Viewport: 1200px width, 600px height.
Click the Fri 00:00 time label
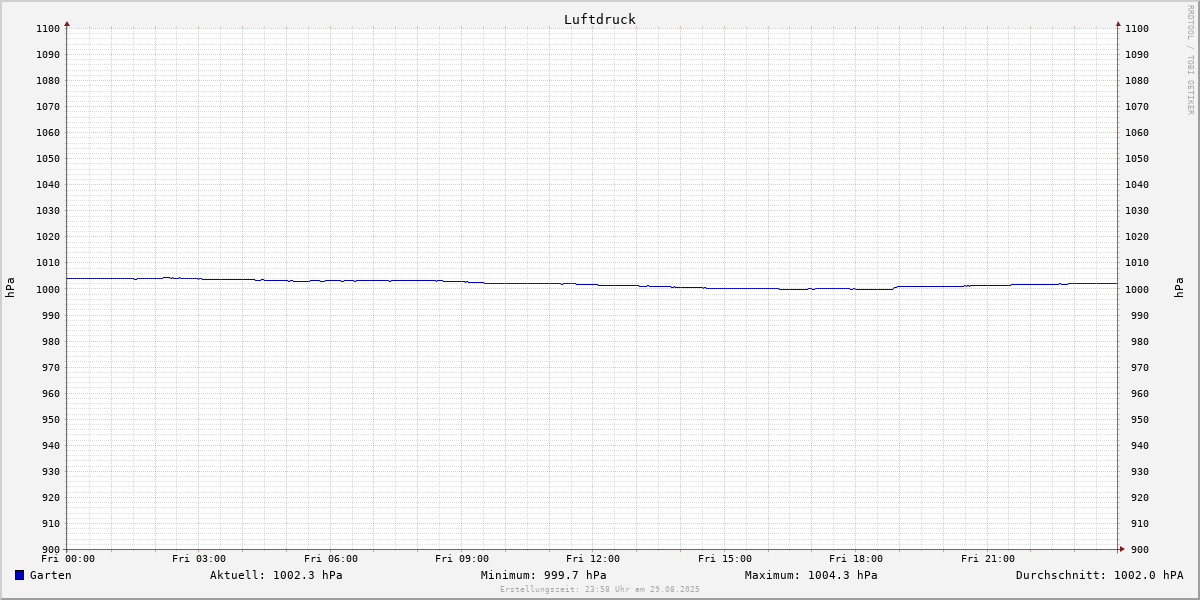[x=68, y=559]
